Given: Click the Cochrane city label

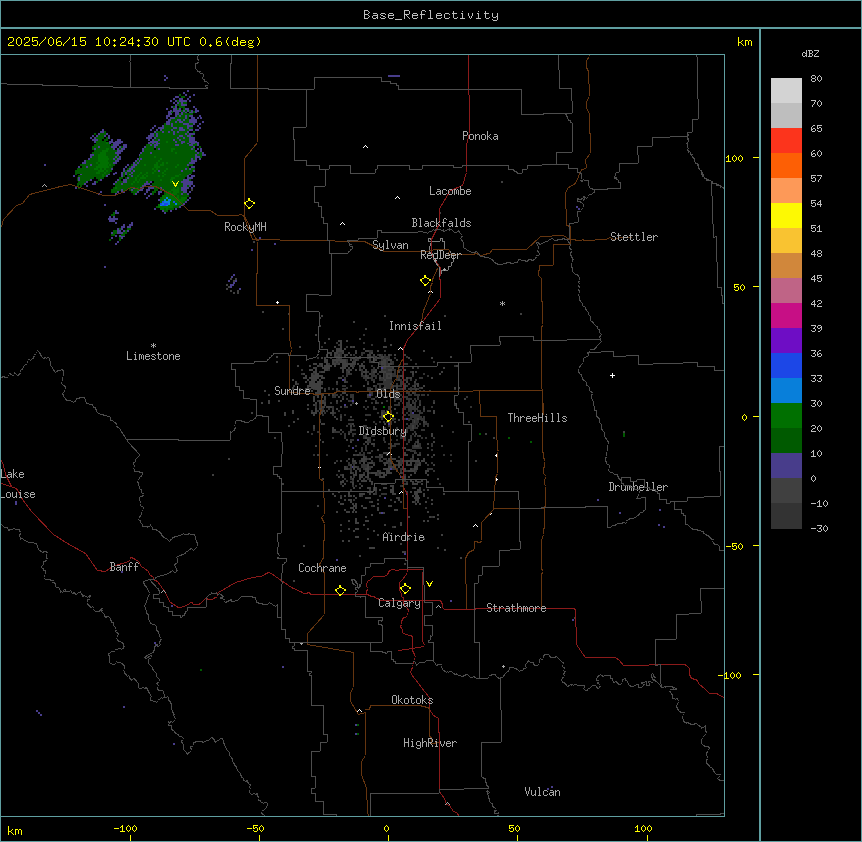Looking at the screenshot, I should (x=322, y=568).
